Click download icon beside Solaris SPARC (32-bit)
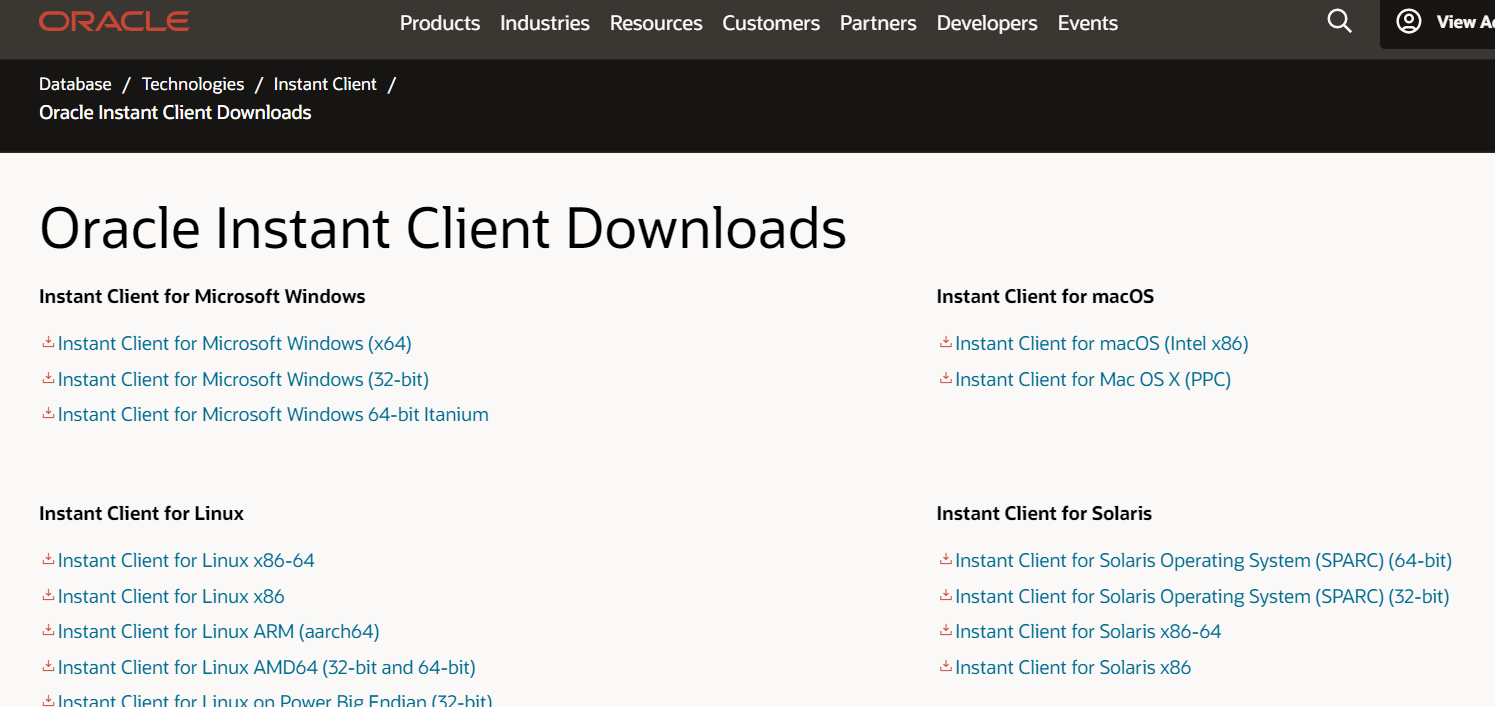The width and height of the screenshot is (1495, 707). point(945,596)
